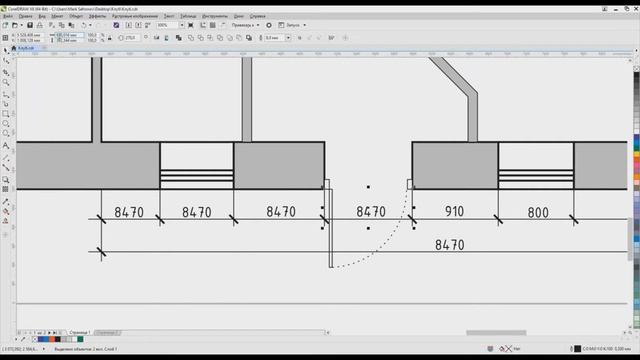Toggle Show Rulers in the standard toolbar
This screenshot has width=640, height=360.
tap(203, 25)
